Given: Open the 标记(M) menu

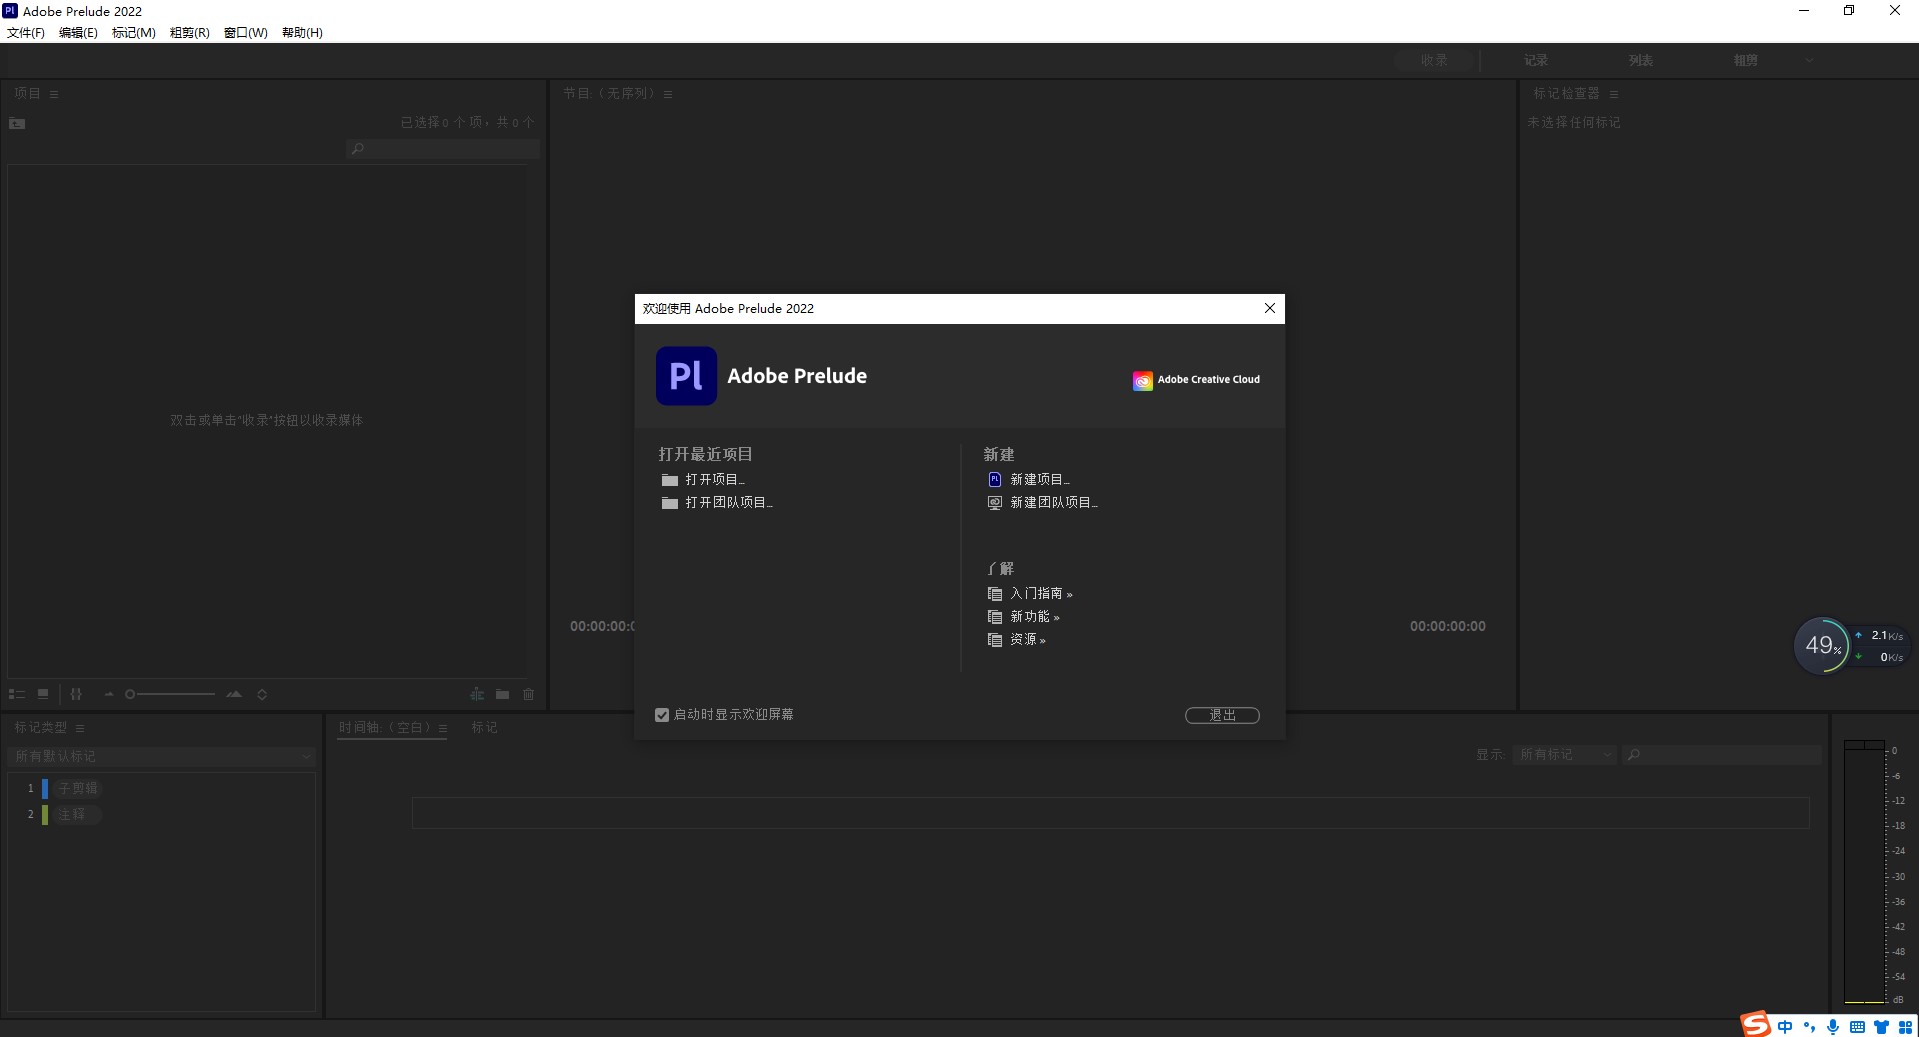Looking at the screenshot, I should (133, 32).
